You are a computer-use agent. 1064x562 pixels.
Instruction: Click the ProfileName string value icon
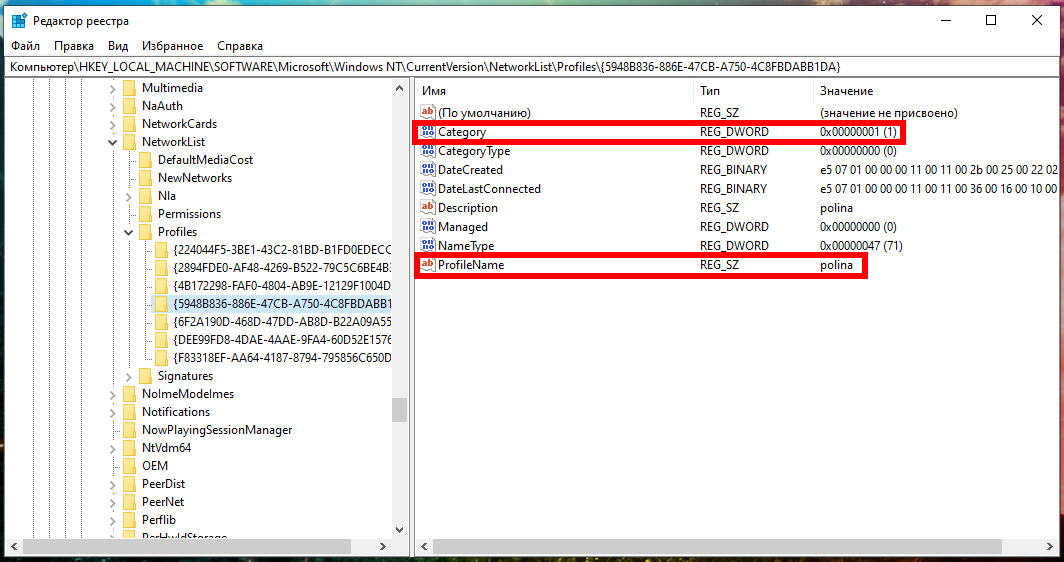(428, 265)
